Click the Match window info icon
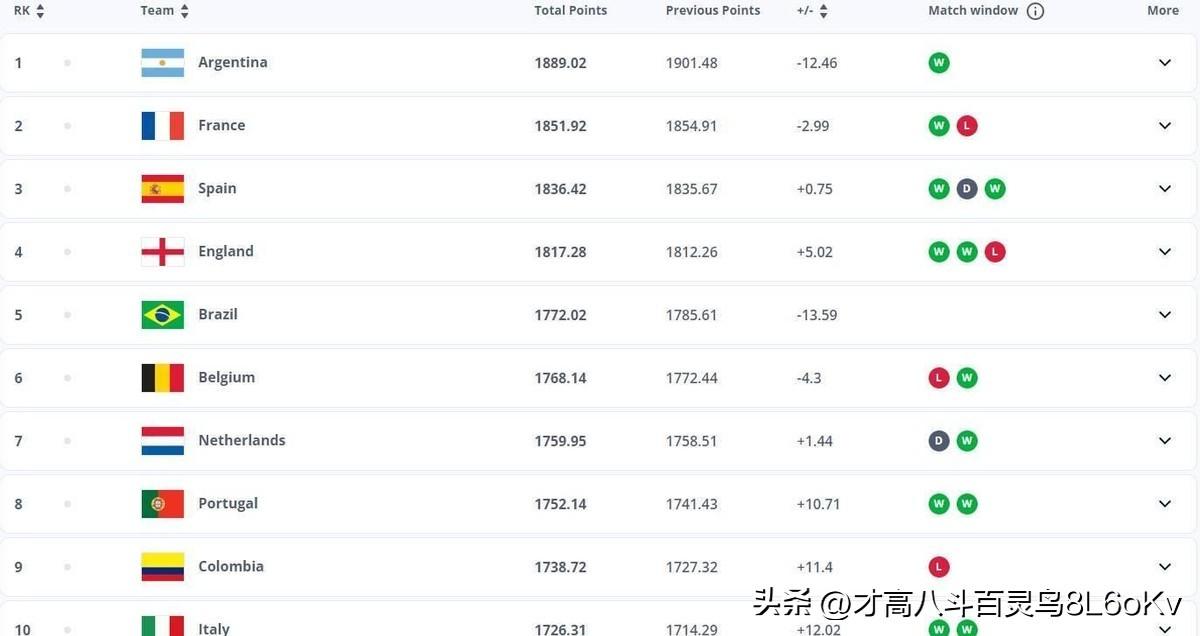Screen dimensions: 1200x636 [x=1035, y=11]
